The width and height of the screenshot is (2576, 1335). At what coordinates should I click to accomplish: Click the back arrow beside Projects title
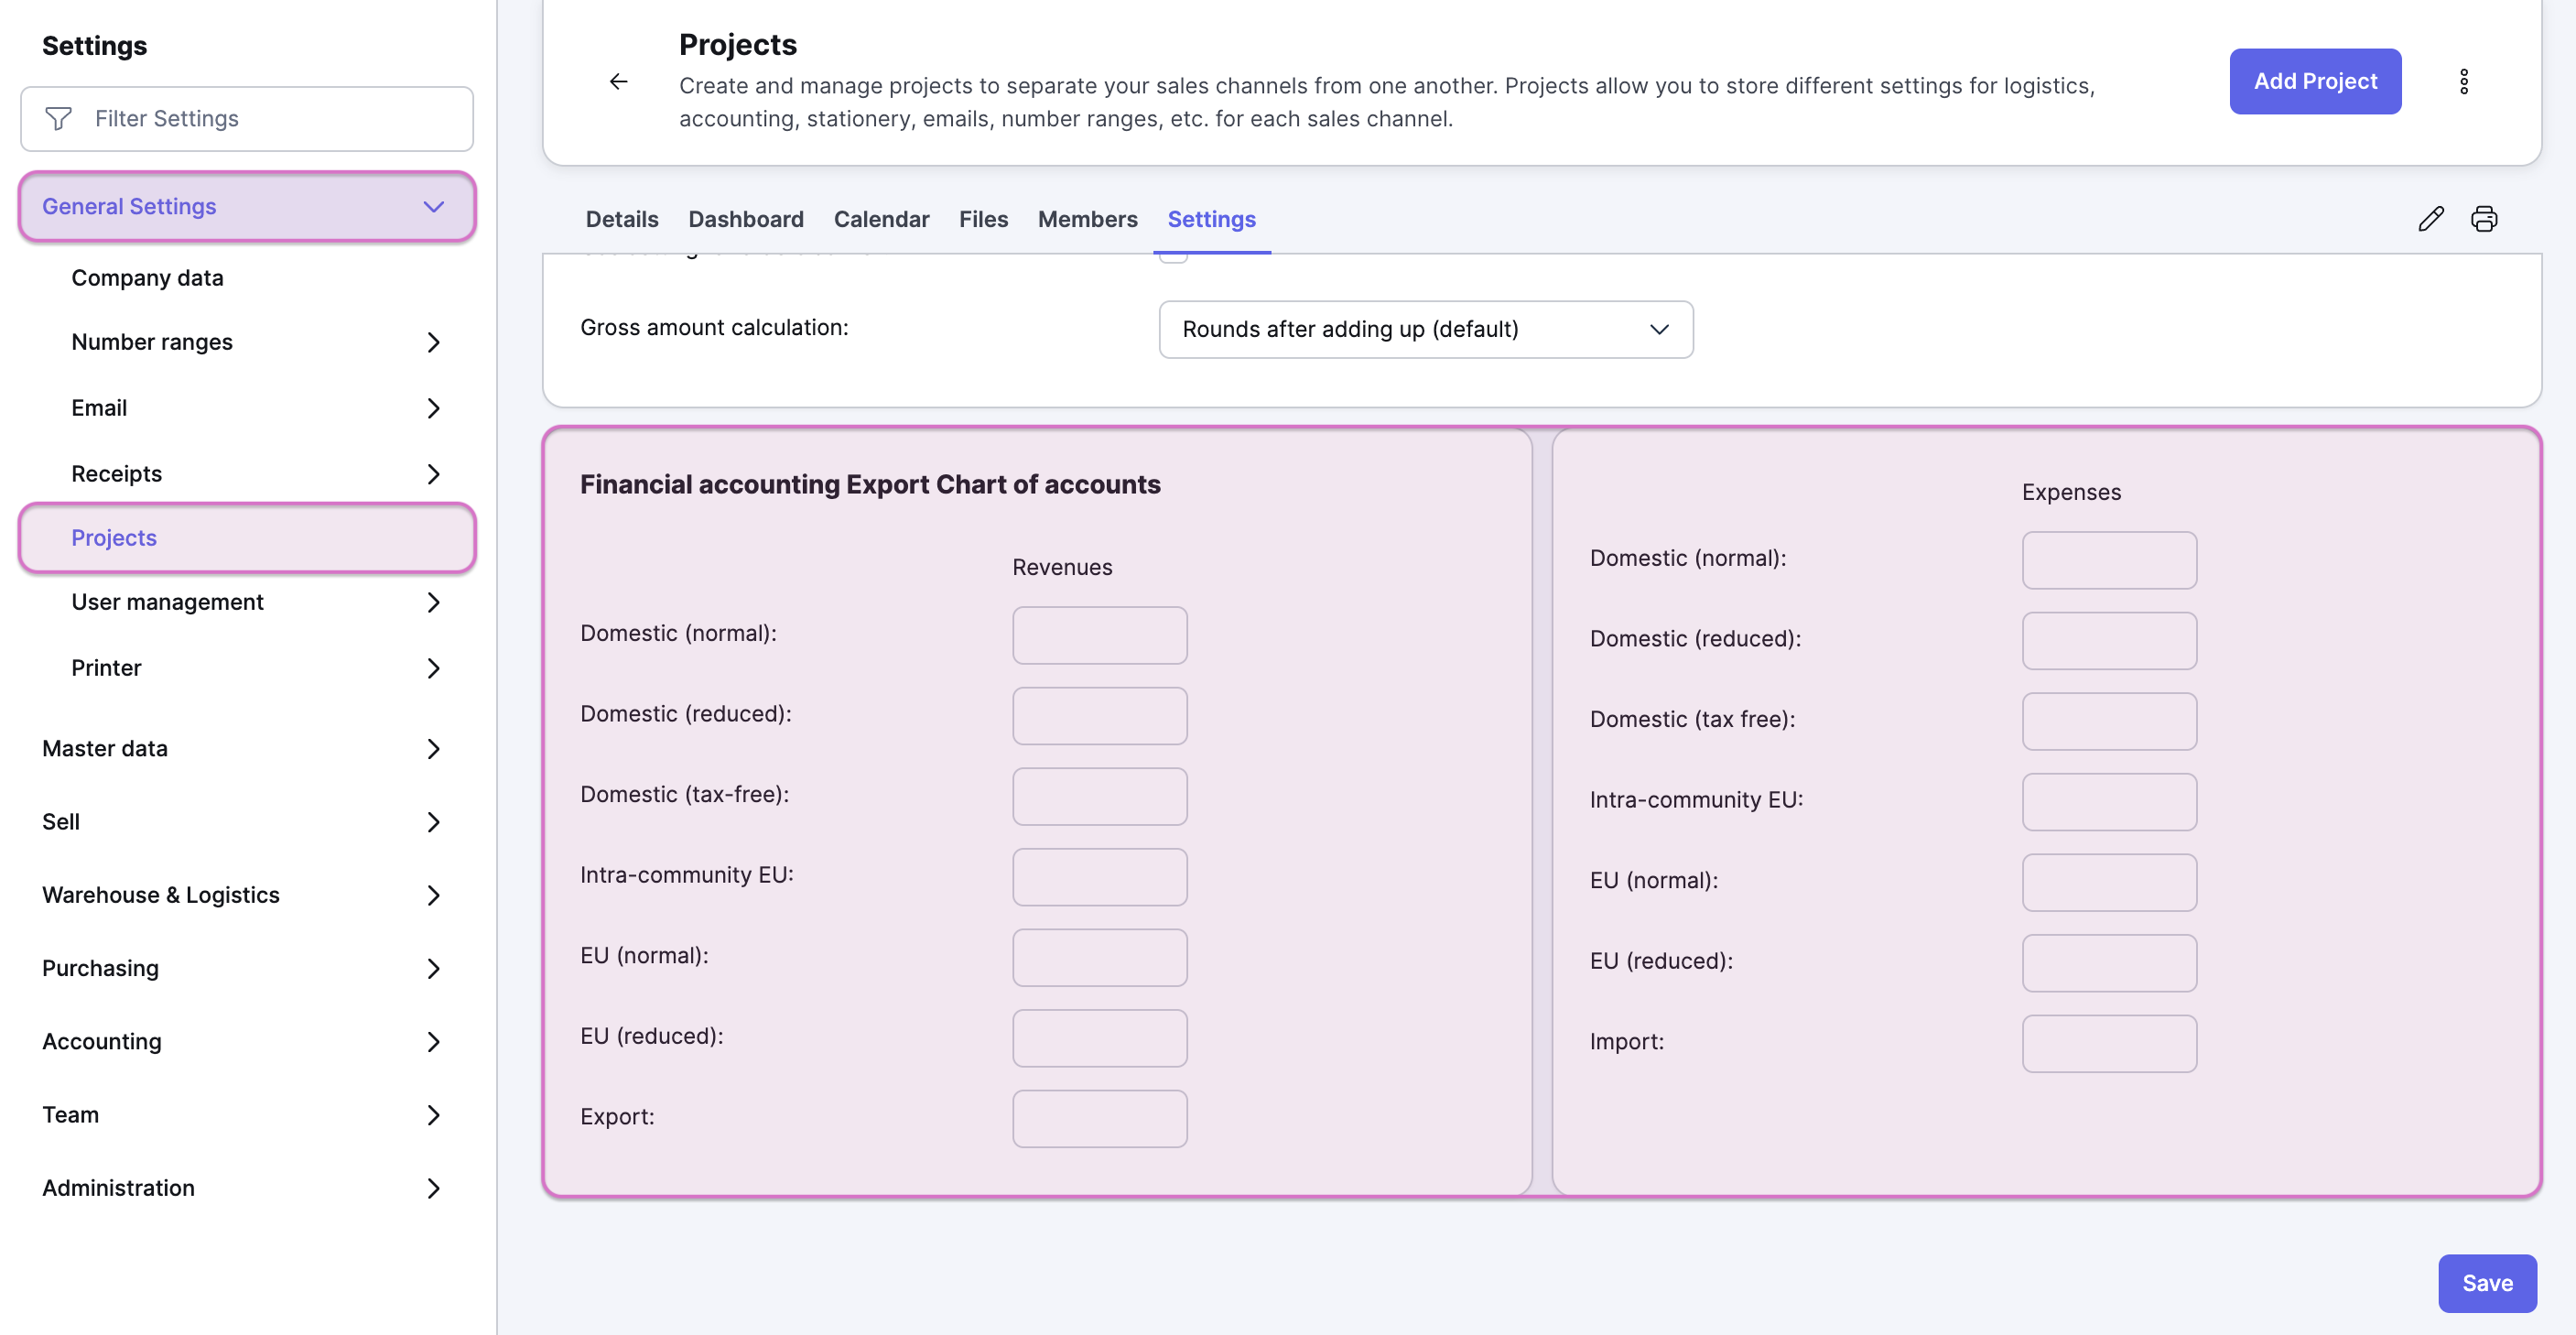pos(619,81)
